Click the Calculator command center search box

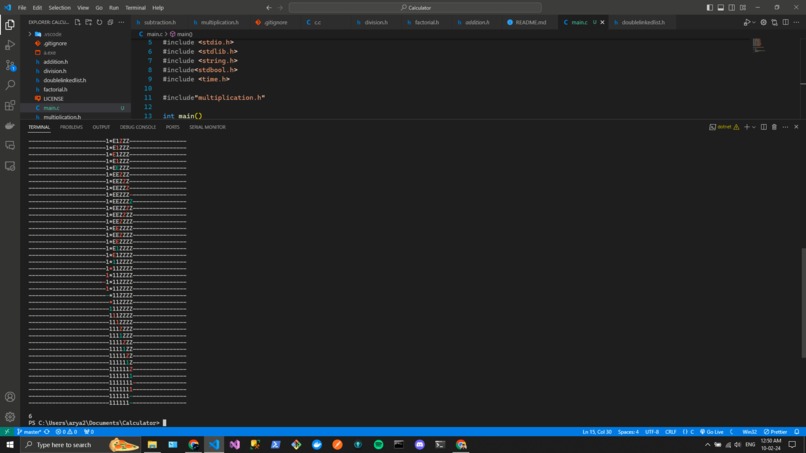(415, 8)
